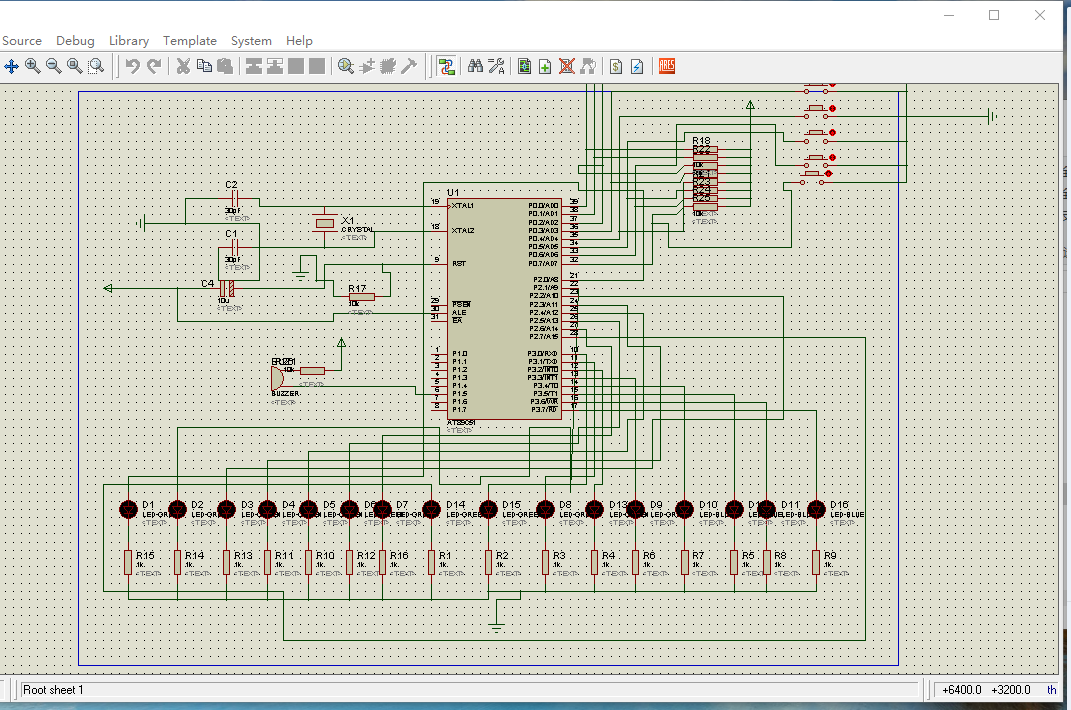Select resistor R7
1071x710 pixels.
point(685,562)
